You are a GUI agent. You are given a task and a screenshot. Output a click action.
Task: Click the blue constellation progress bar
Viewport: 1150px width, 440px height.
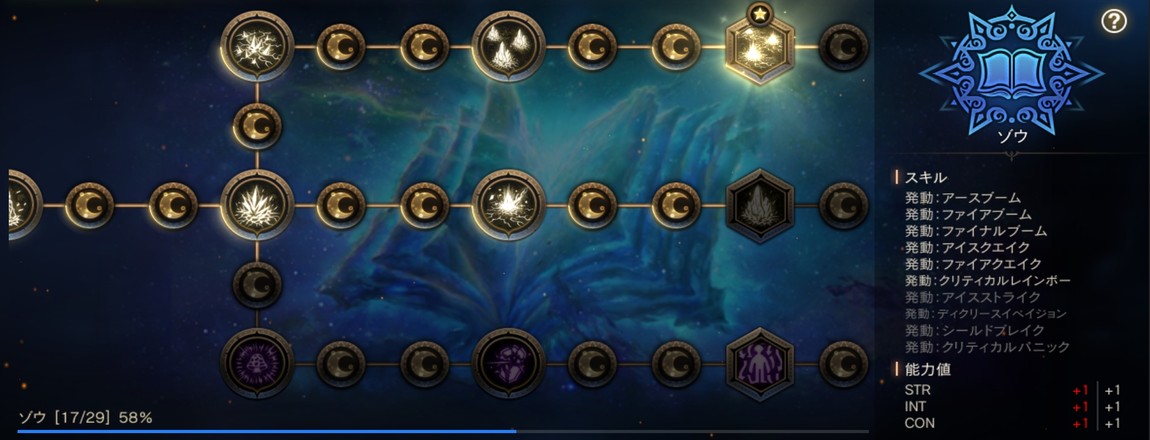(443, 431)
